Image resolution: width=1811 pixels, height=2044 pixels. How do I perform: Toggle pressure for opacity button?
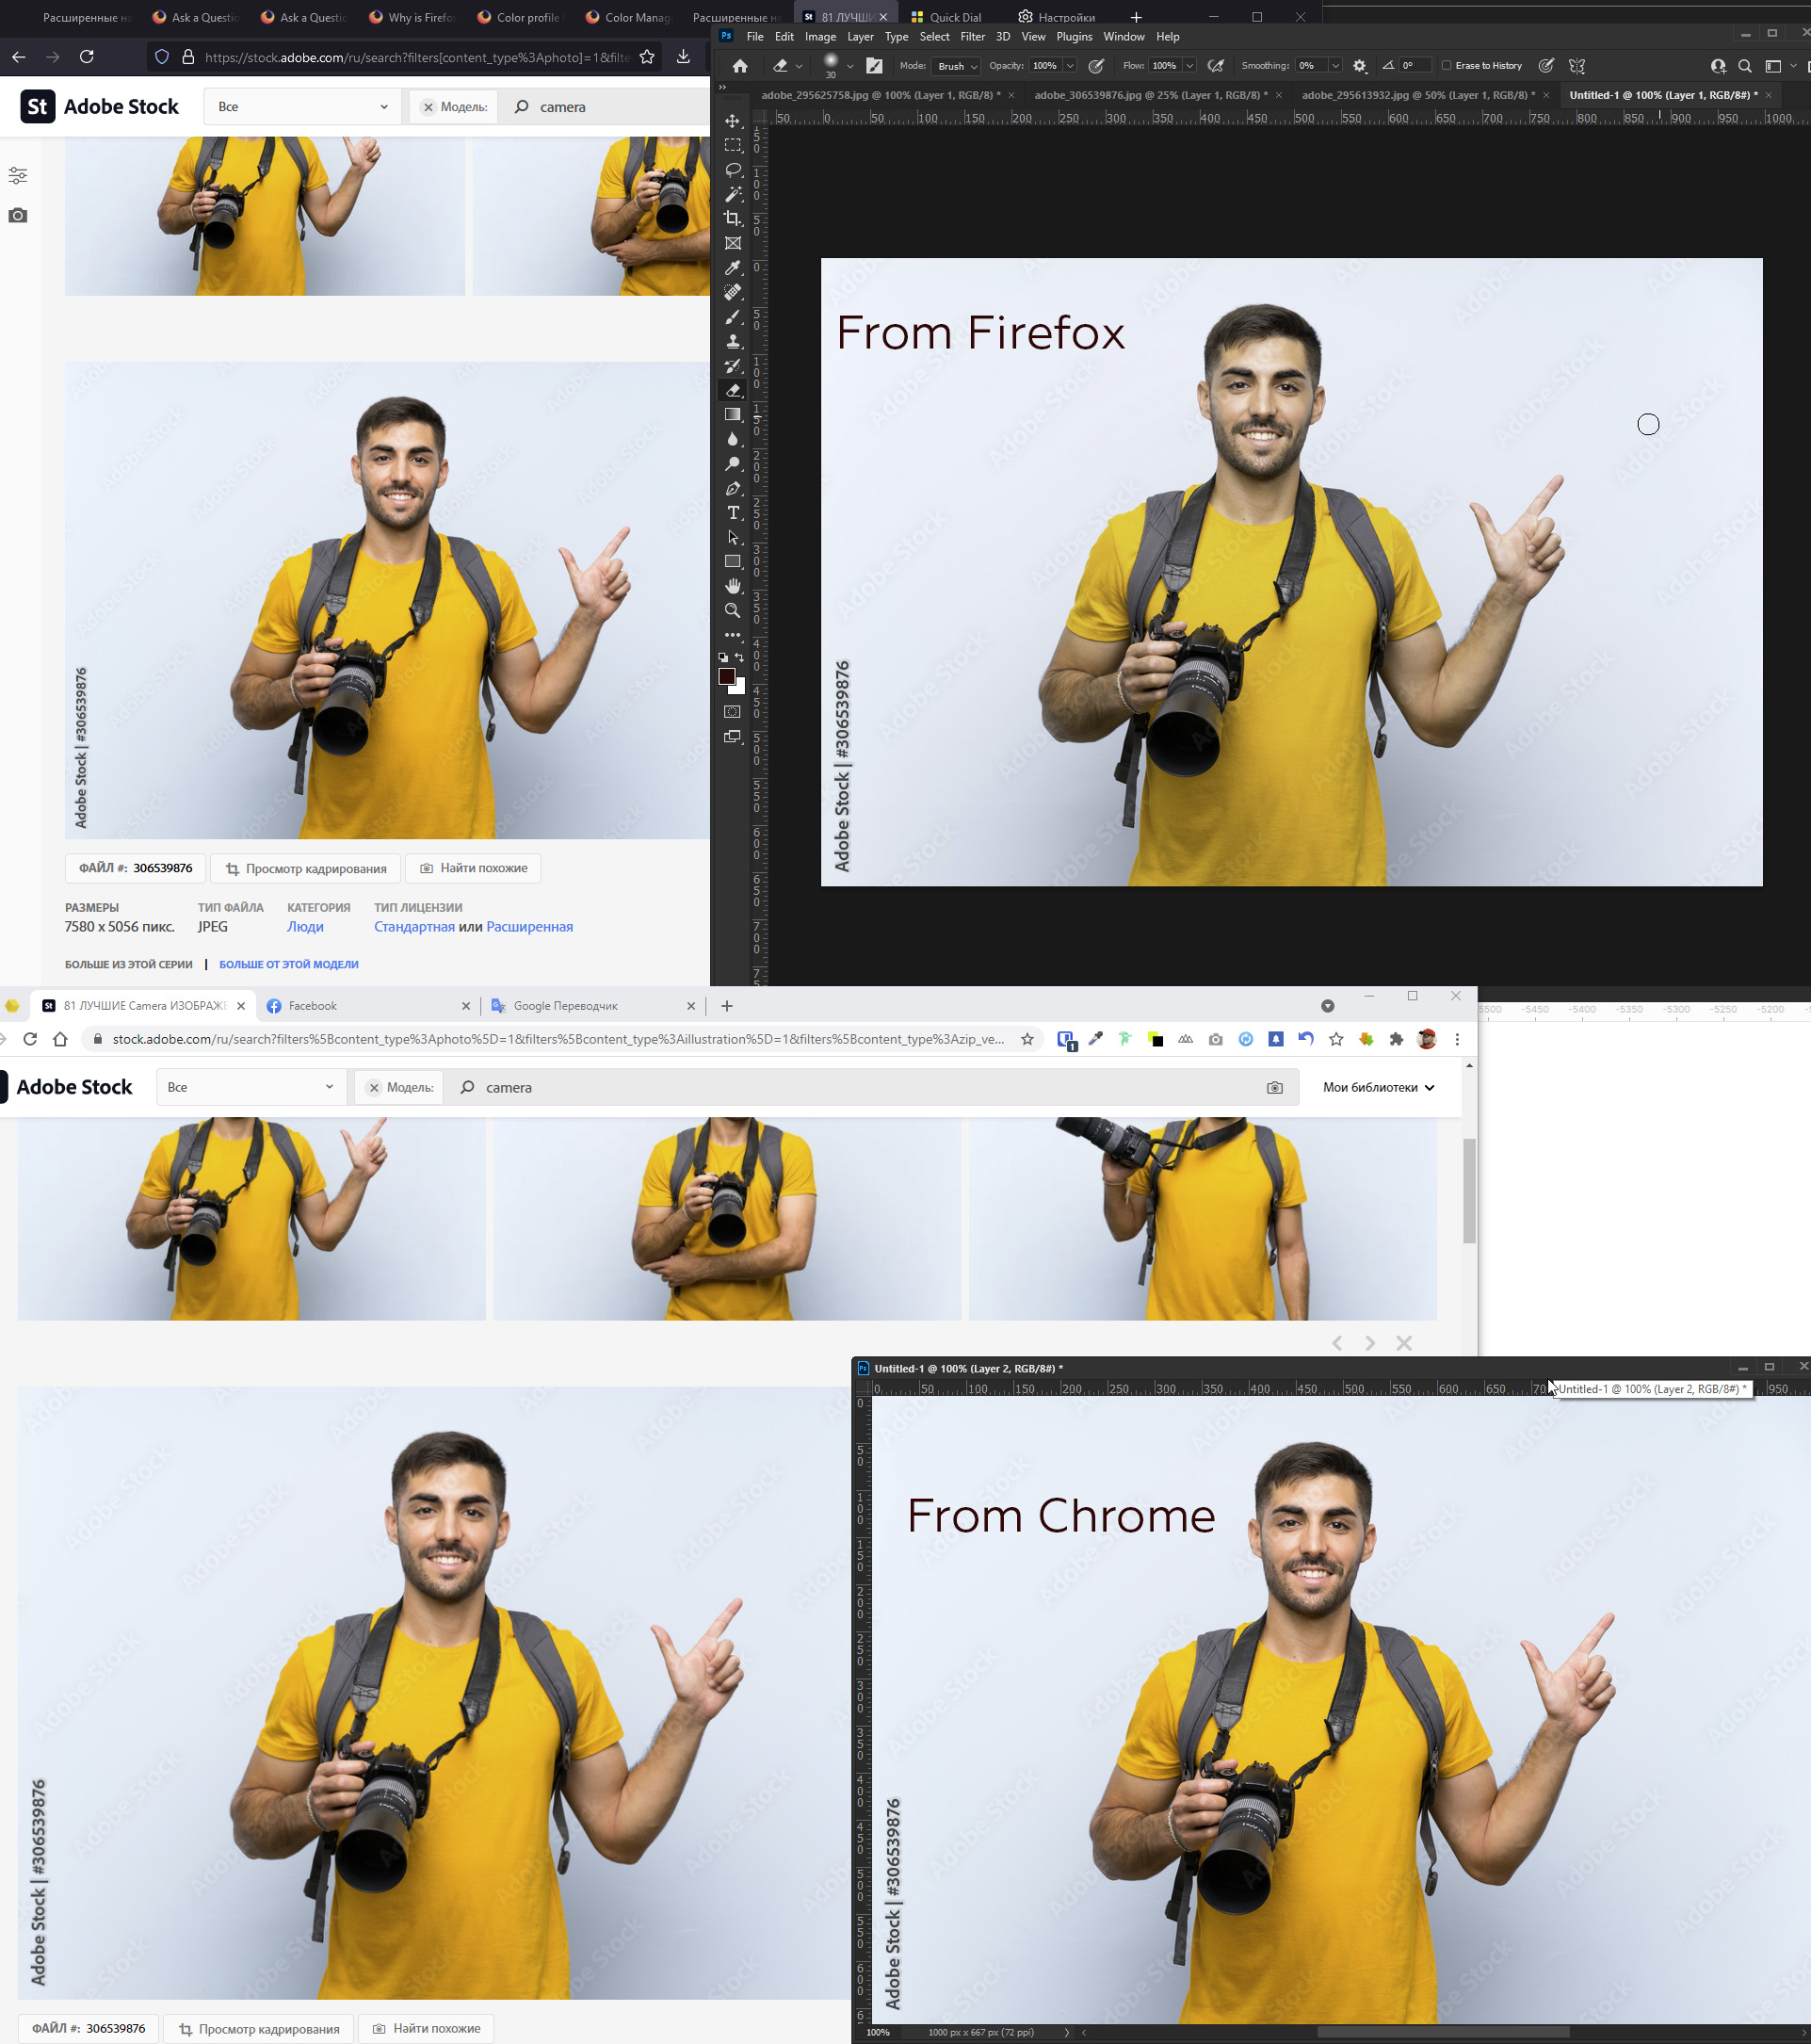click(1096, 66)
